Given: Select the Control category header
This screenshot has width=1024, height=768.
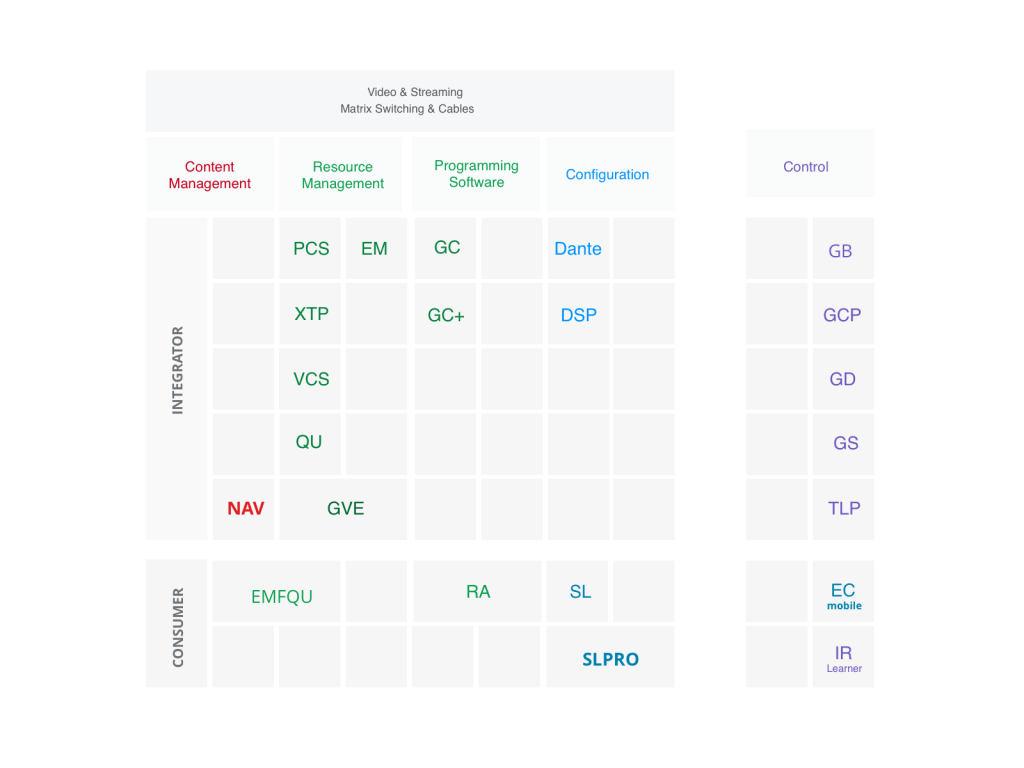Looking at the screenshot, I should (806, 167).
